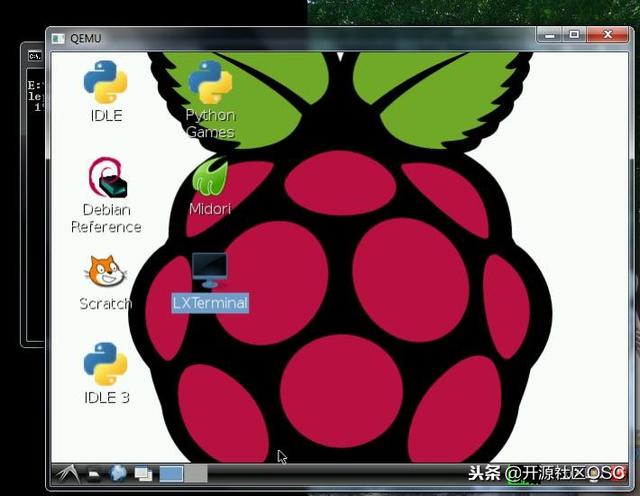The width and height of the screenshot is (640, 496).
Task: Maximize the QEMU window
Action: pos(574,35)
